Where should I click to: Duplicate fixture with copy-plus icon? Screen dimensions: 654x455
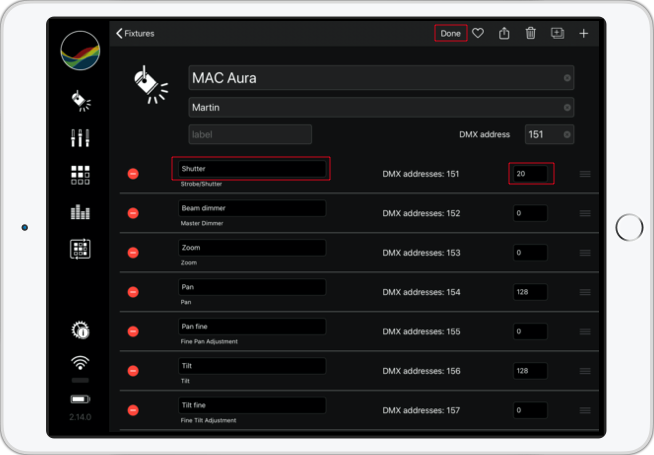[x=557, y=33]
